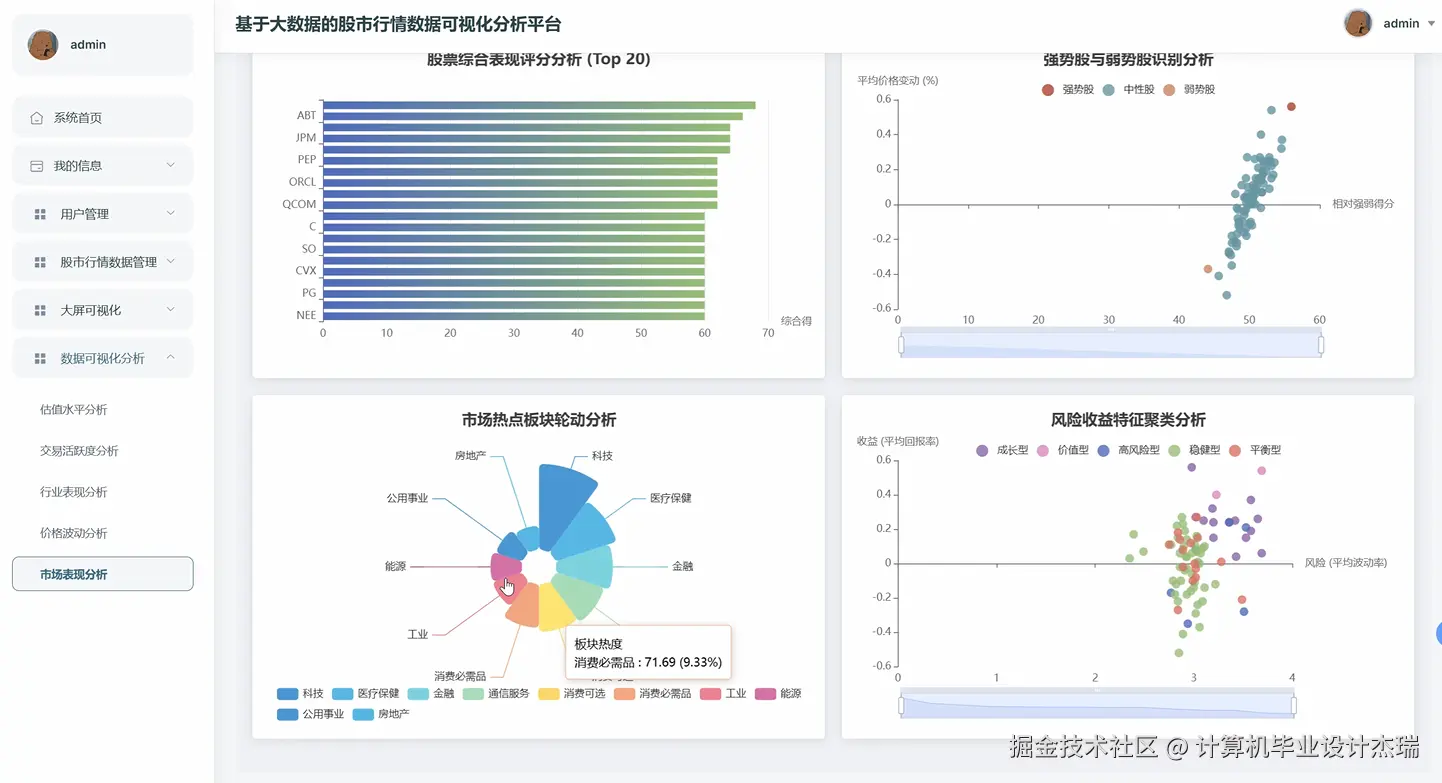Viewport: 1442px width, 783px height.
Task: Click the 市场热点板块轮动分析 chart title
Action: point(539,420)
